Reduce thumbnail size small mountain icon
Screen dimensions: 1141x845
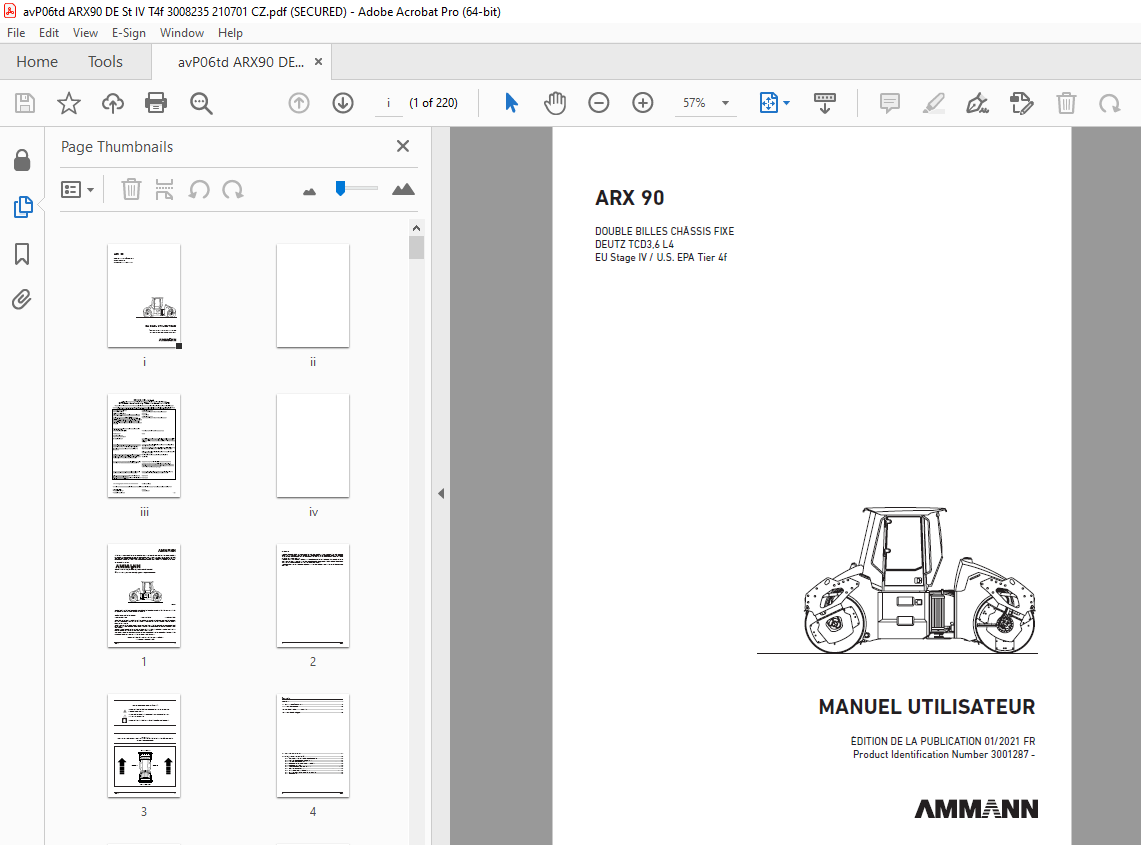coord(309,192)
